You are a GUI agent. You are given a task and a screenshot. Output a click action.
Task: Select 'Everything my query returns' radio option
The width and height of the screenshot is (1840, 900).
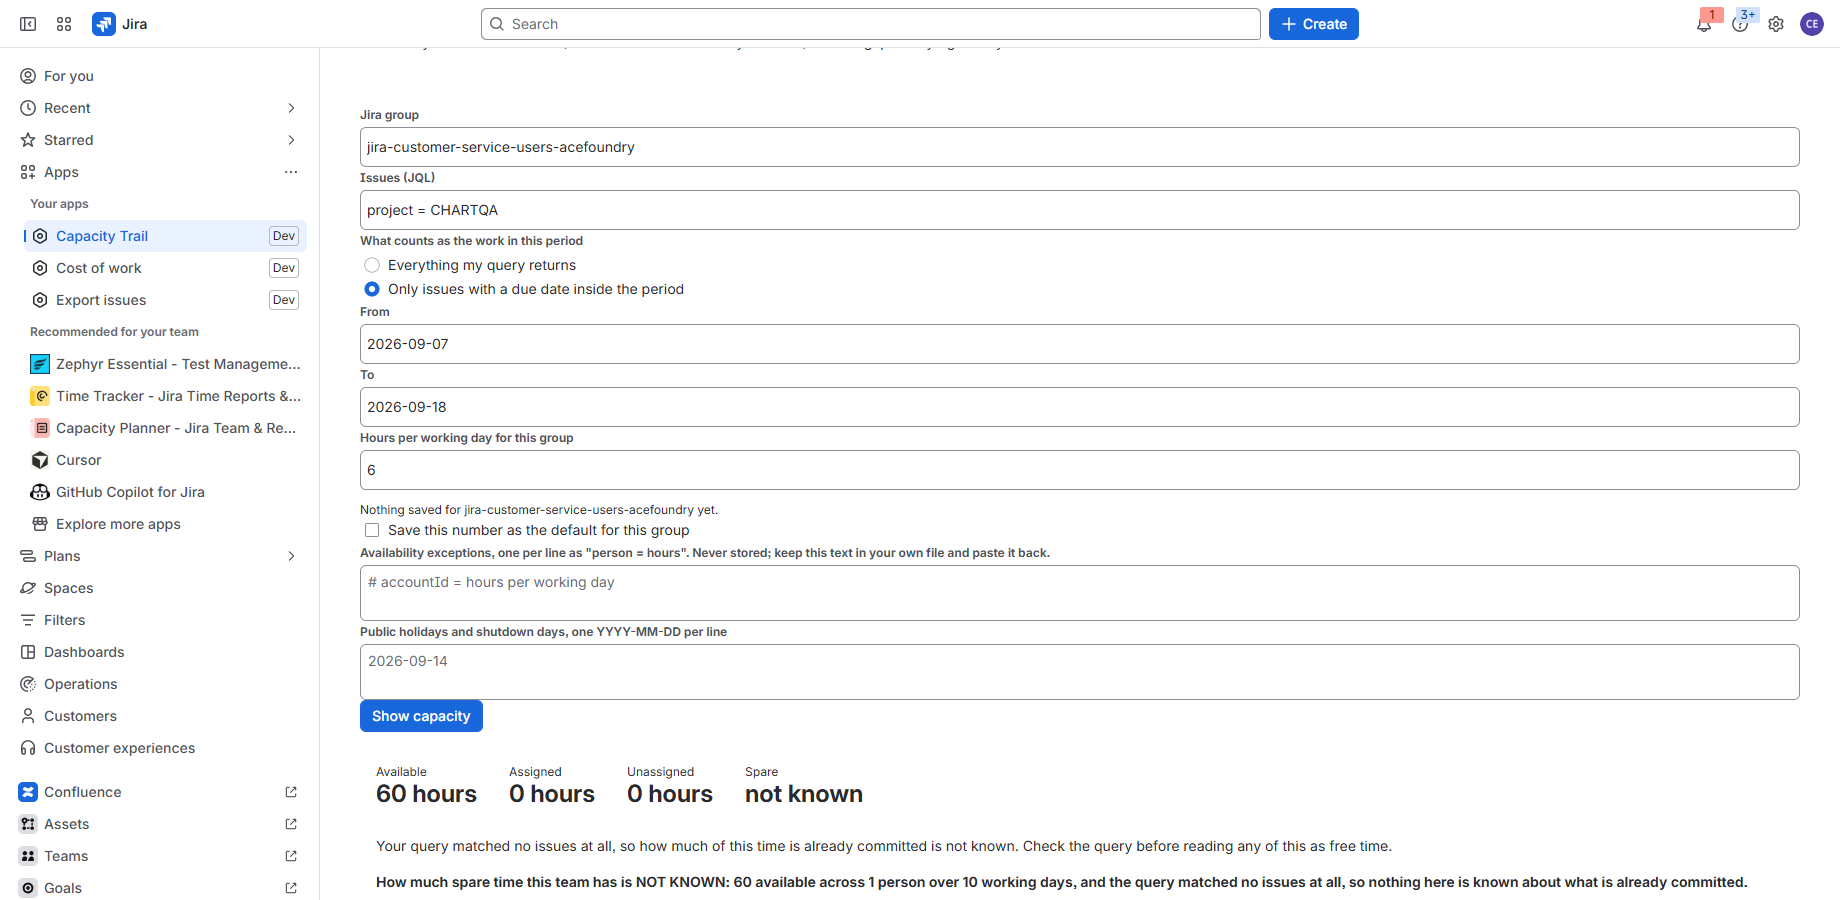pos(372,265)
